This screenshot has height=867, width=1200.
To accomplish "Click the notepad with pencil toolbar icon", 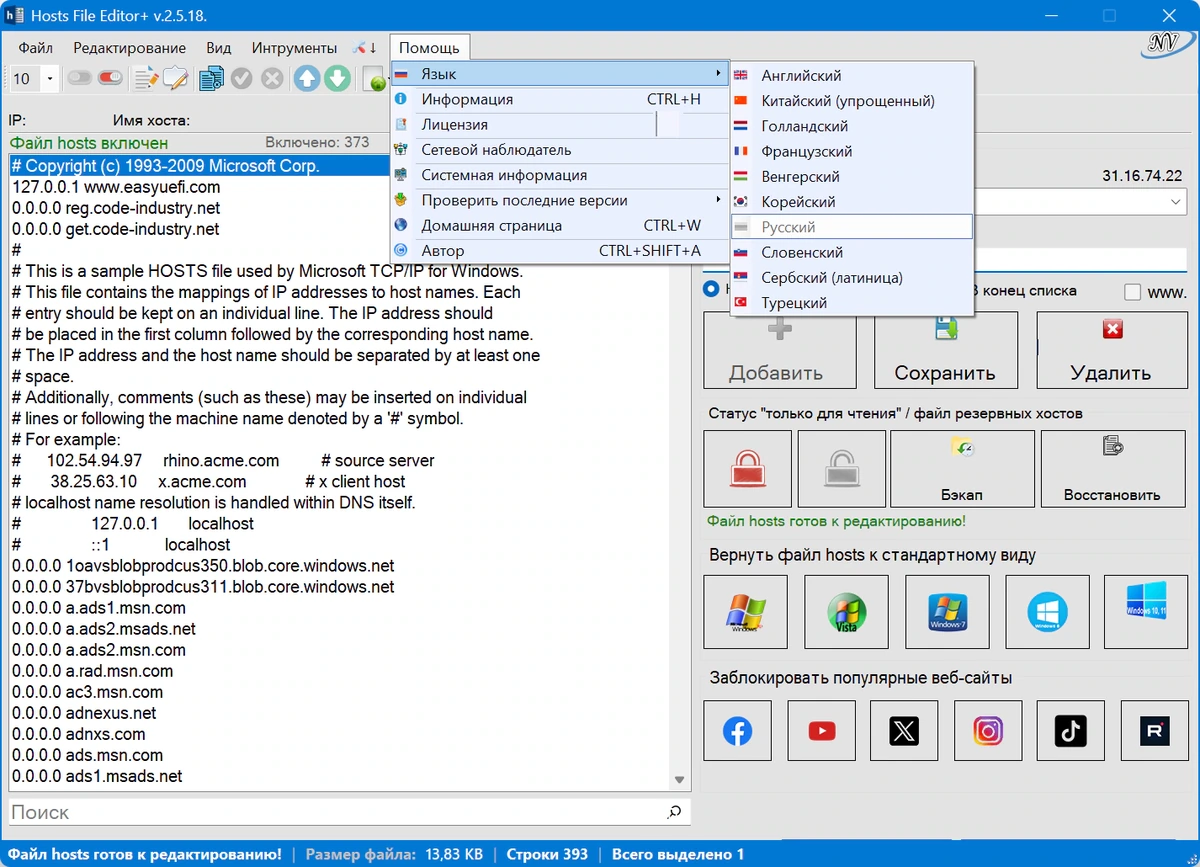I will coord(175,78).
